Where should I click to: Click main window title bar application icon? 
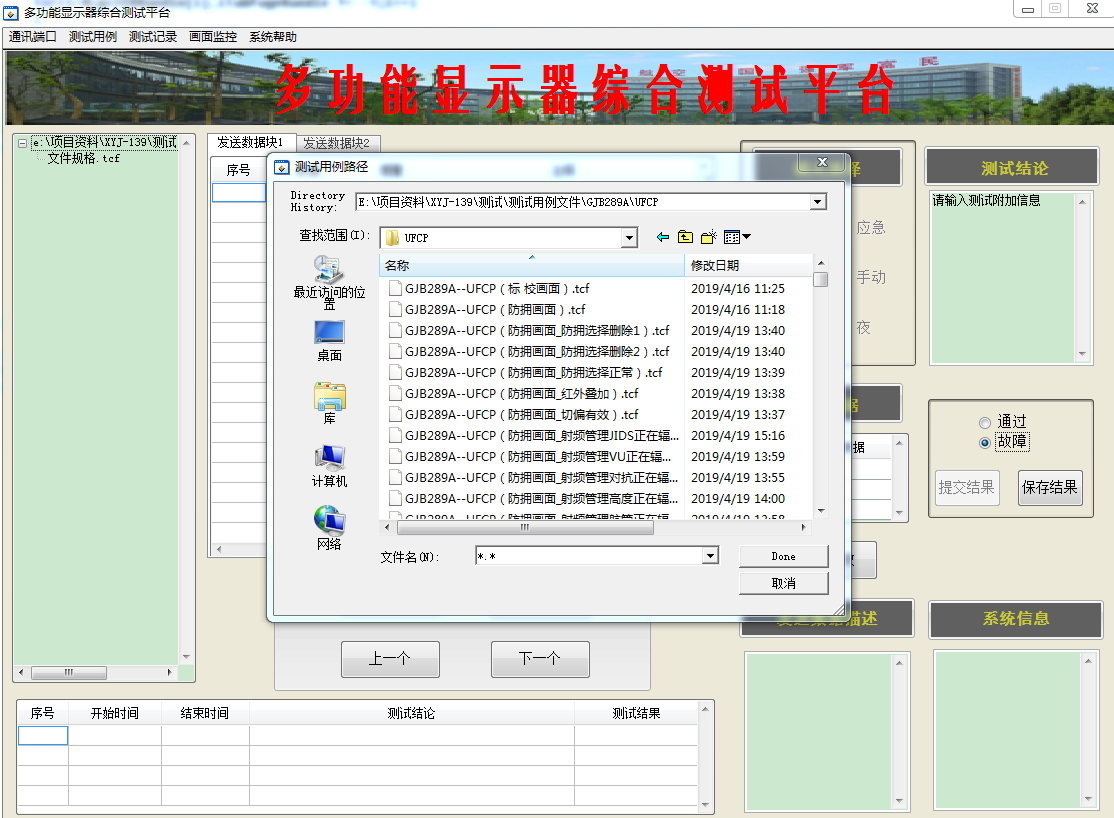(11, 12)
